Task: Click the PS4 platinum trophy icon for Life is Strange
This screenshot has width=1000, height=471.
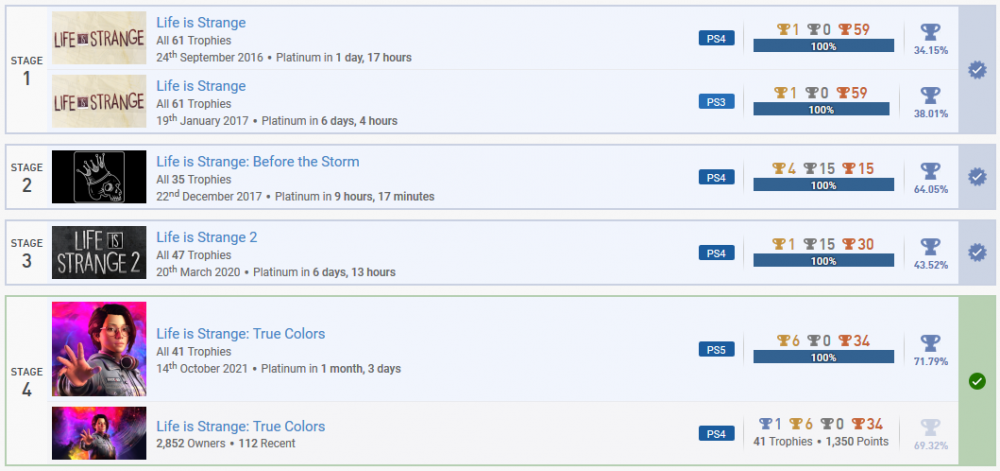Action: tap(930, 31)
